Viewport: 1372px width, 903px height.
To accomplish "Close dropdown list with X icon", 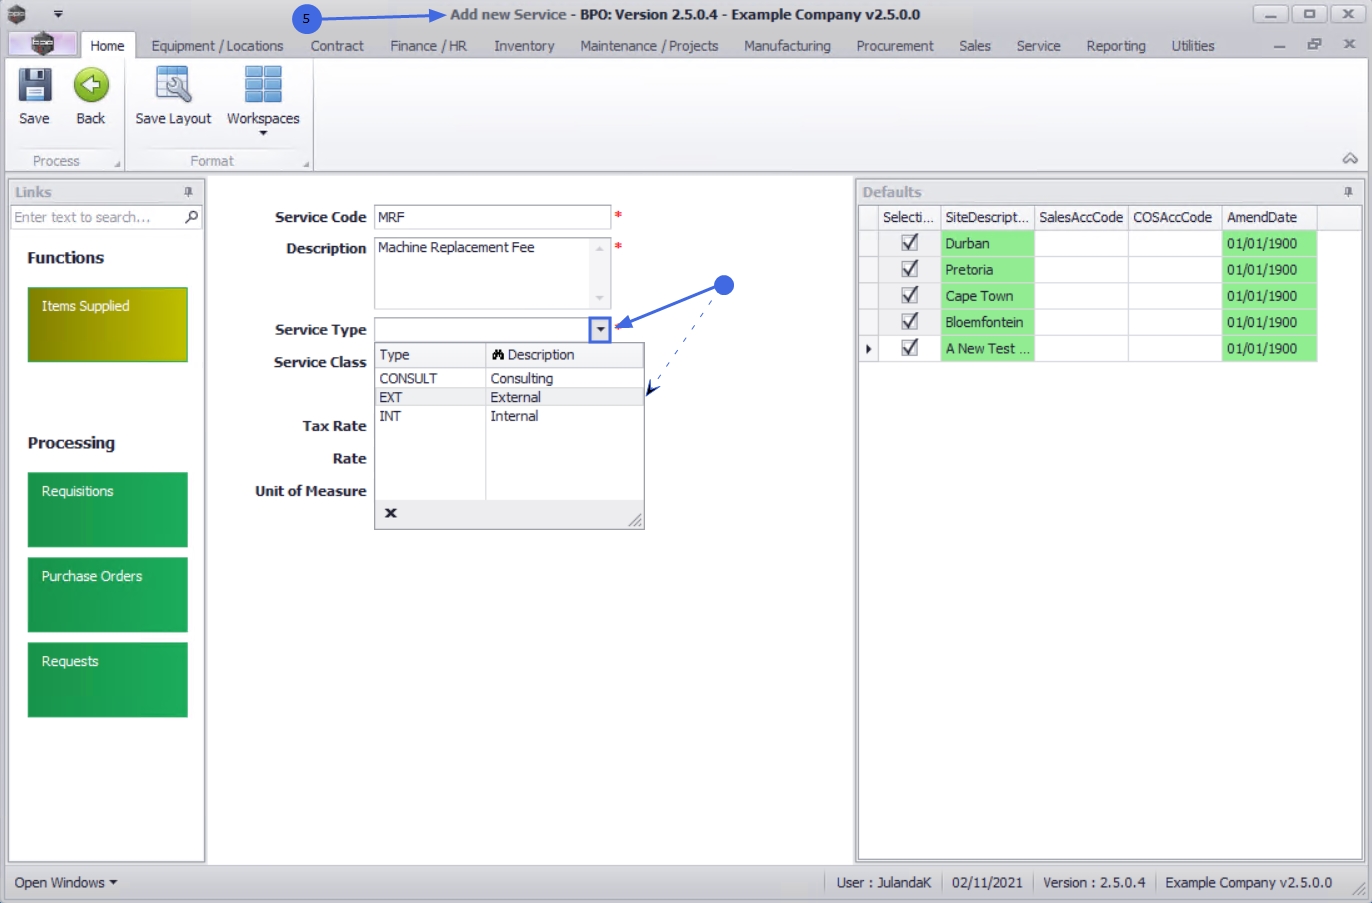I will coord(391,513).
